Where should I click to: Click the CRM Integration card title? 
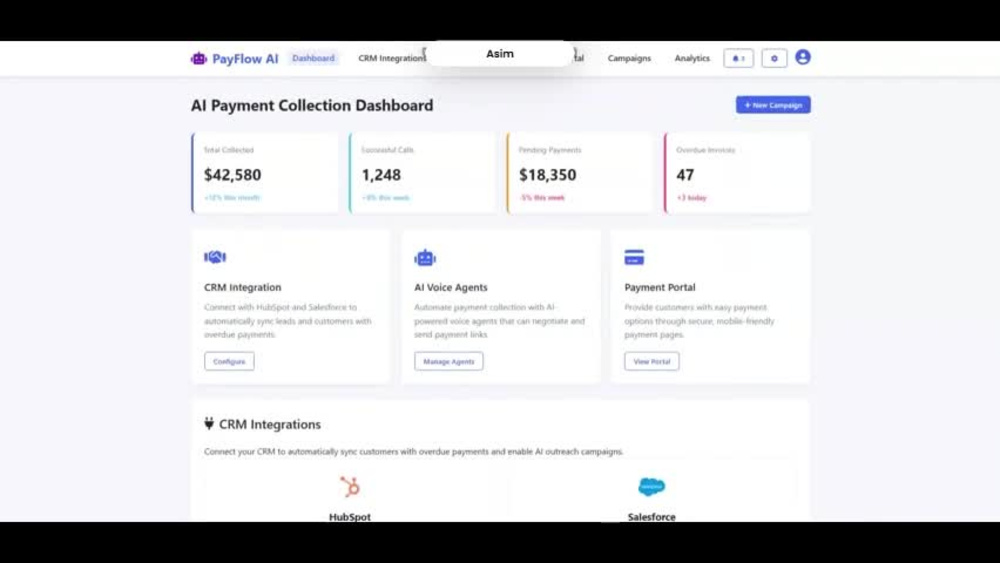click(242, 287)
